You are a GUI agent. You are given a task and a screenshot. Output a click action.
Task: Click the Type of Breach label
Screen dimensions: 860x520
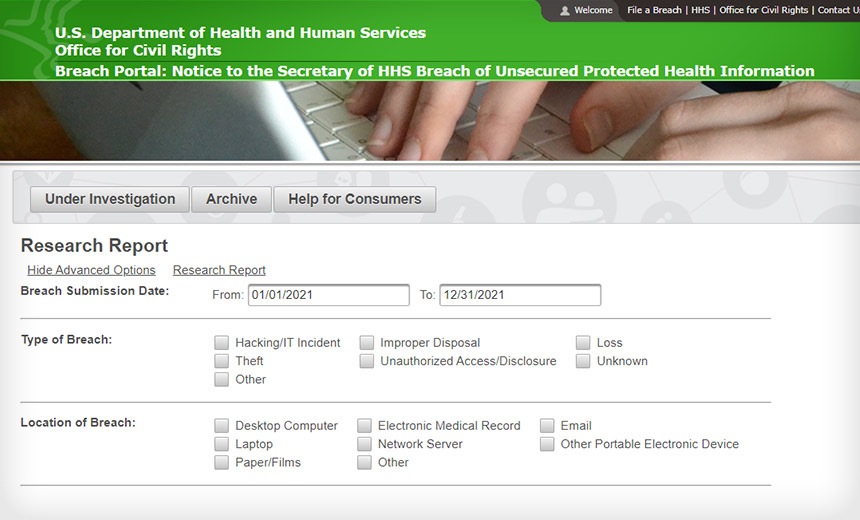coord(66,340)
